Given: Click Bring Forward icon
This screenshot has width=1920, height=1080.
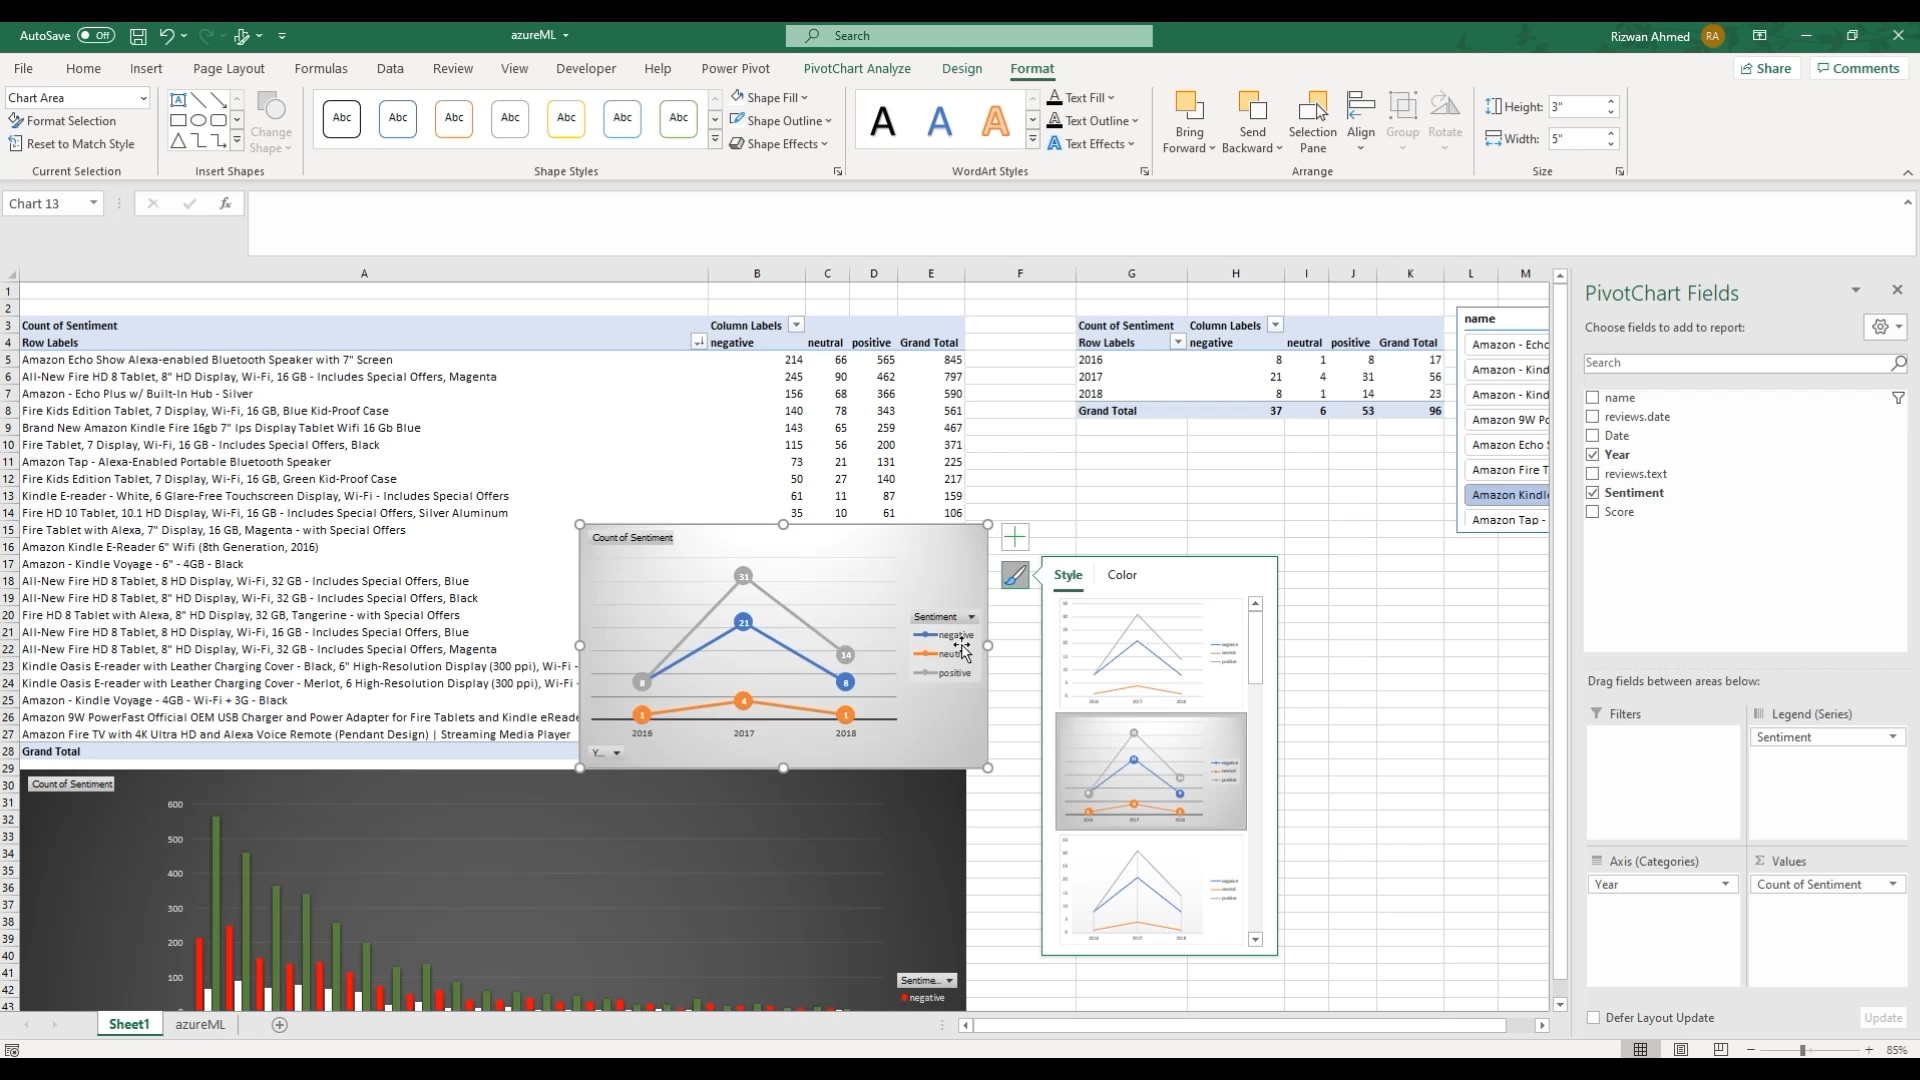Looking at the screenshot, I should click(1189, 108).
